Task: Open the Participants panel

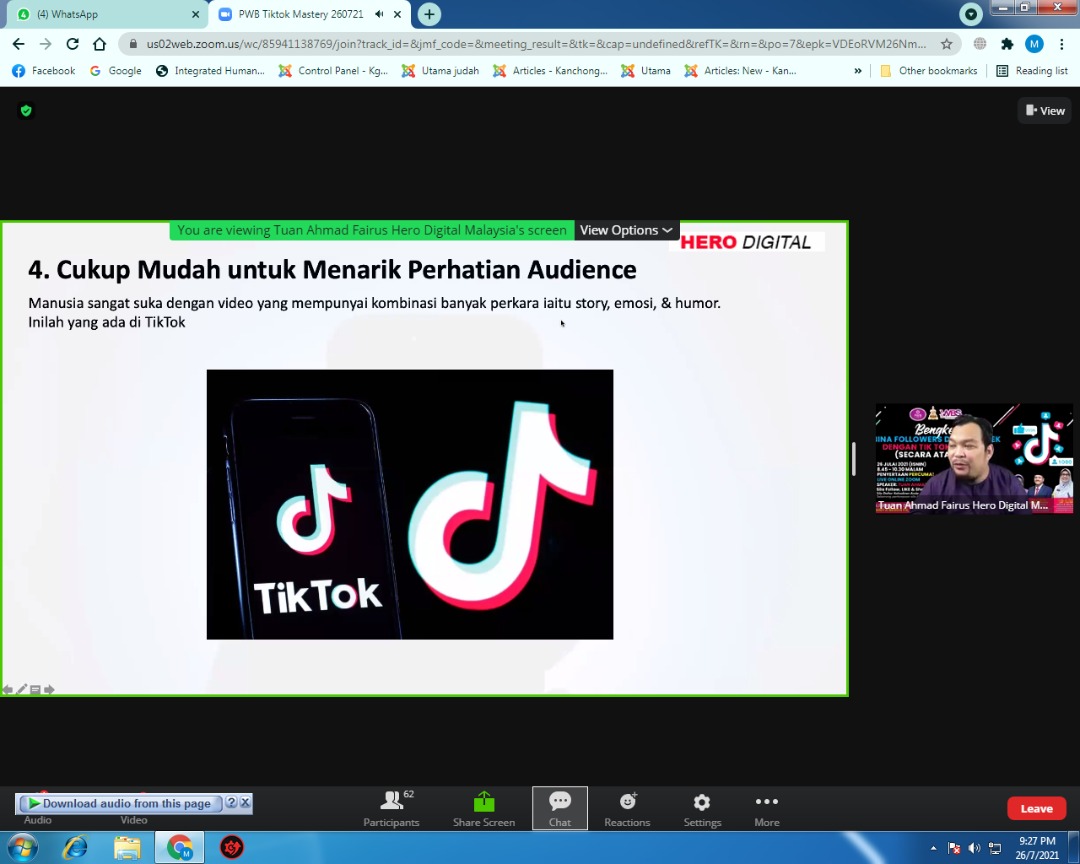Action: (x=391, y=808)
